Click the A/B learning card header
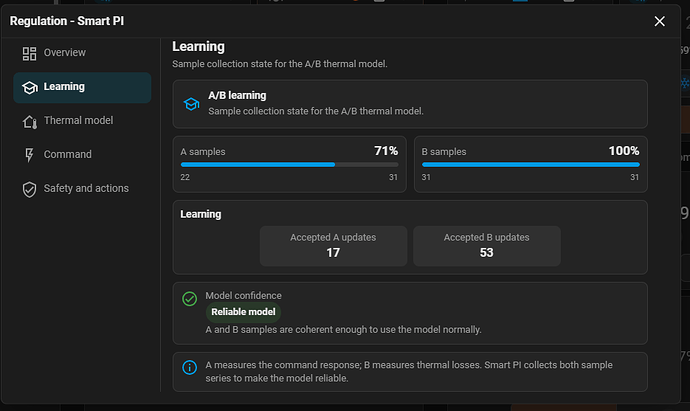Image resolution: width=690 pixels, height=411 pixels. pyautogui.click(x=410, y=104)
